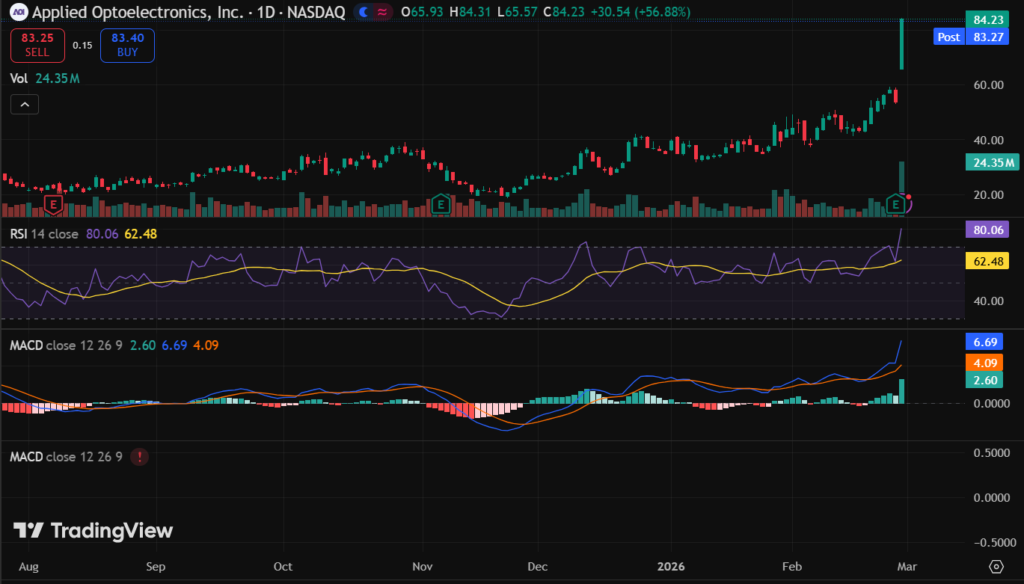Click the red earnings 'E' marker near August
This screenshot has width=1024, height=584.
click(x=55, y=205)
